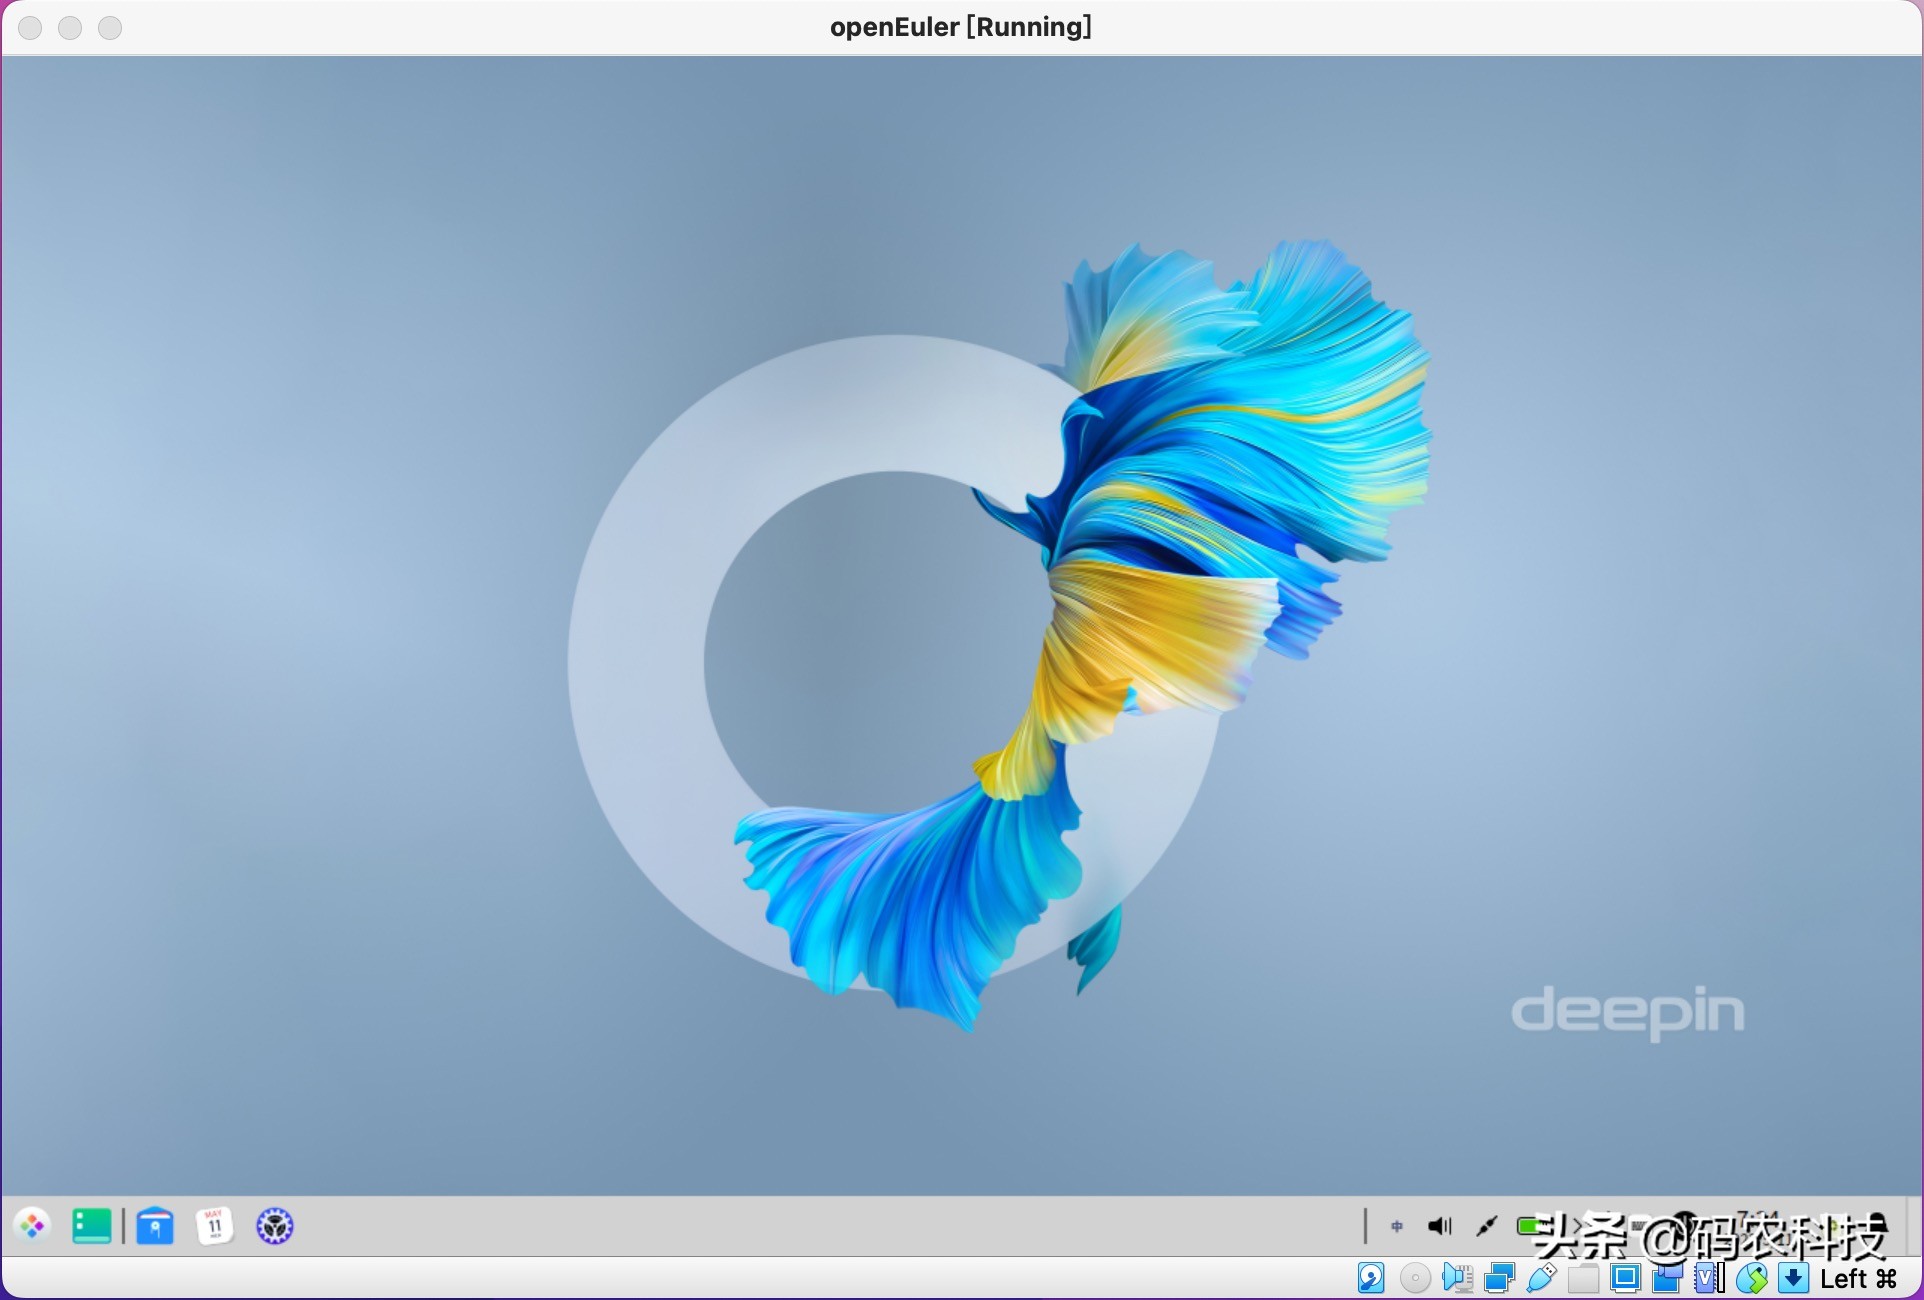This screenshot has height=1300, width=1924.
Task: Toggle the keyboard capture arrow indicator
Action: [x=1794, y=1278]
